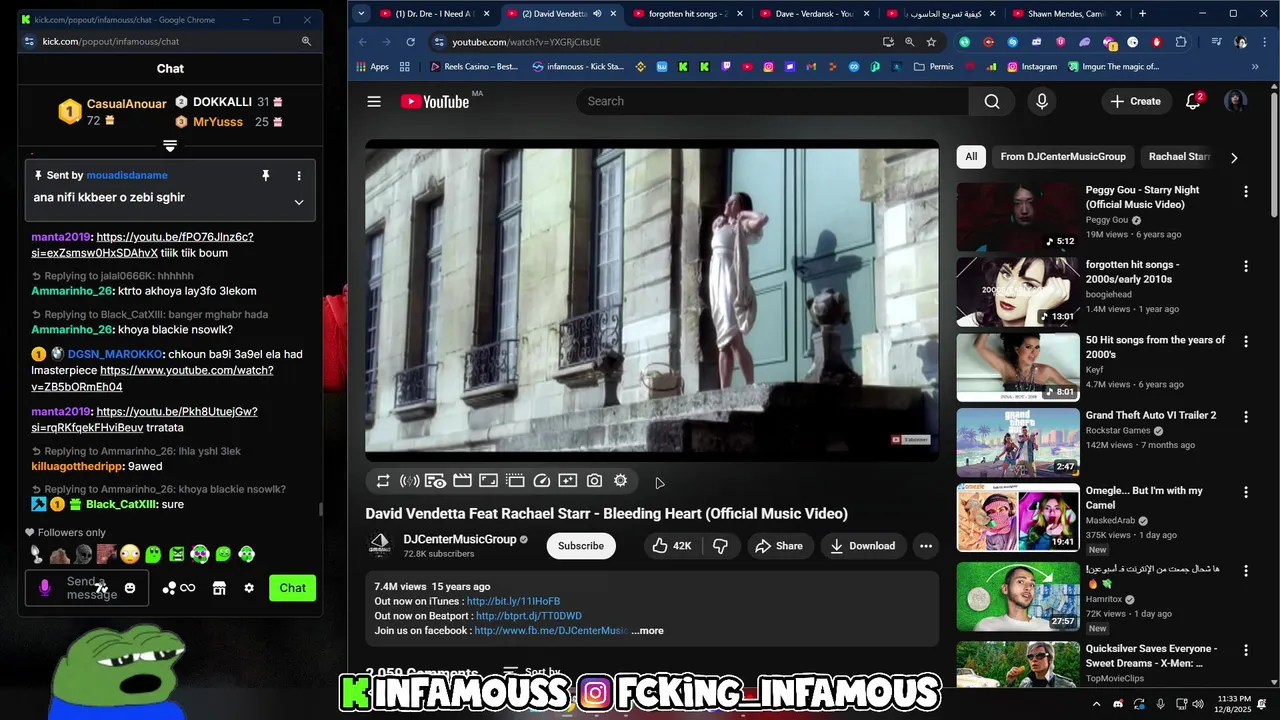Show more chips with the right arrow
The image size is (1280, 720).
1234,158
